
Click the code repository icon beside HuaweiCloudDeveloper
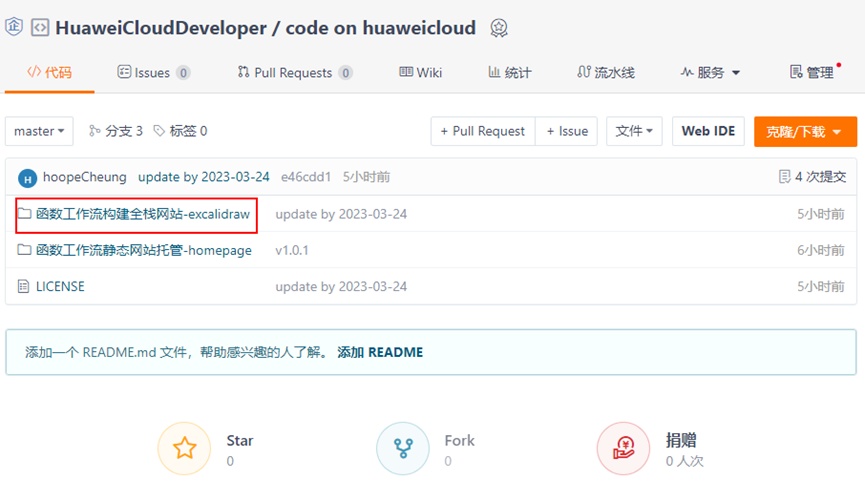(40, 28)
